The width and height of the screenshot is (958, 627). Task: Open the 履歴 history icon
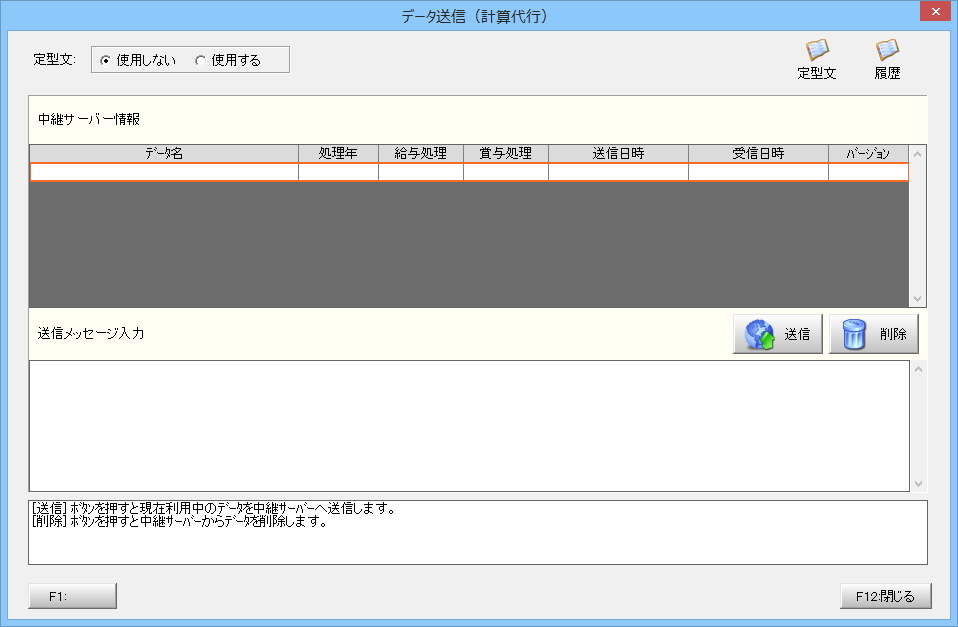pyautogui.click(x=887, y=59)
